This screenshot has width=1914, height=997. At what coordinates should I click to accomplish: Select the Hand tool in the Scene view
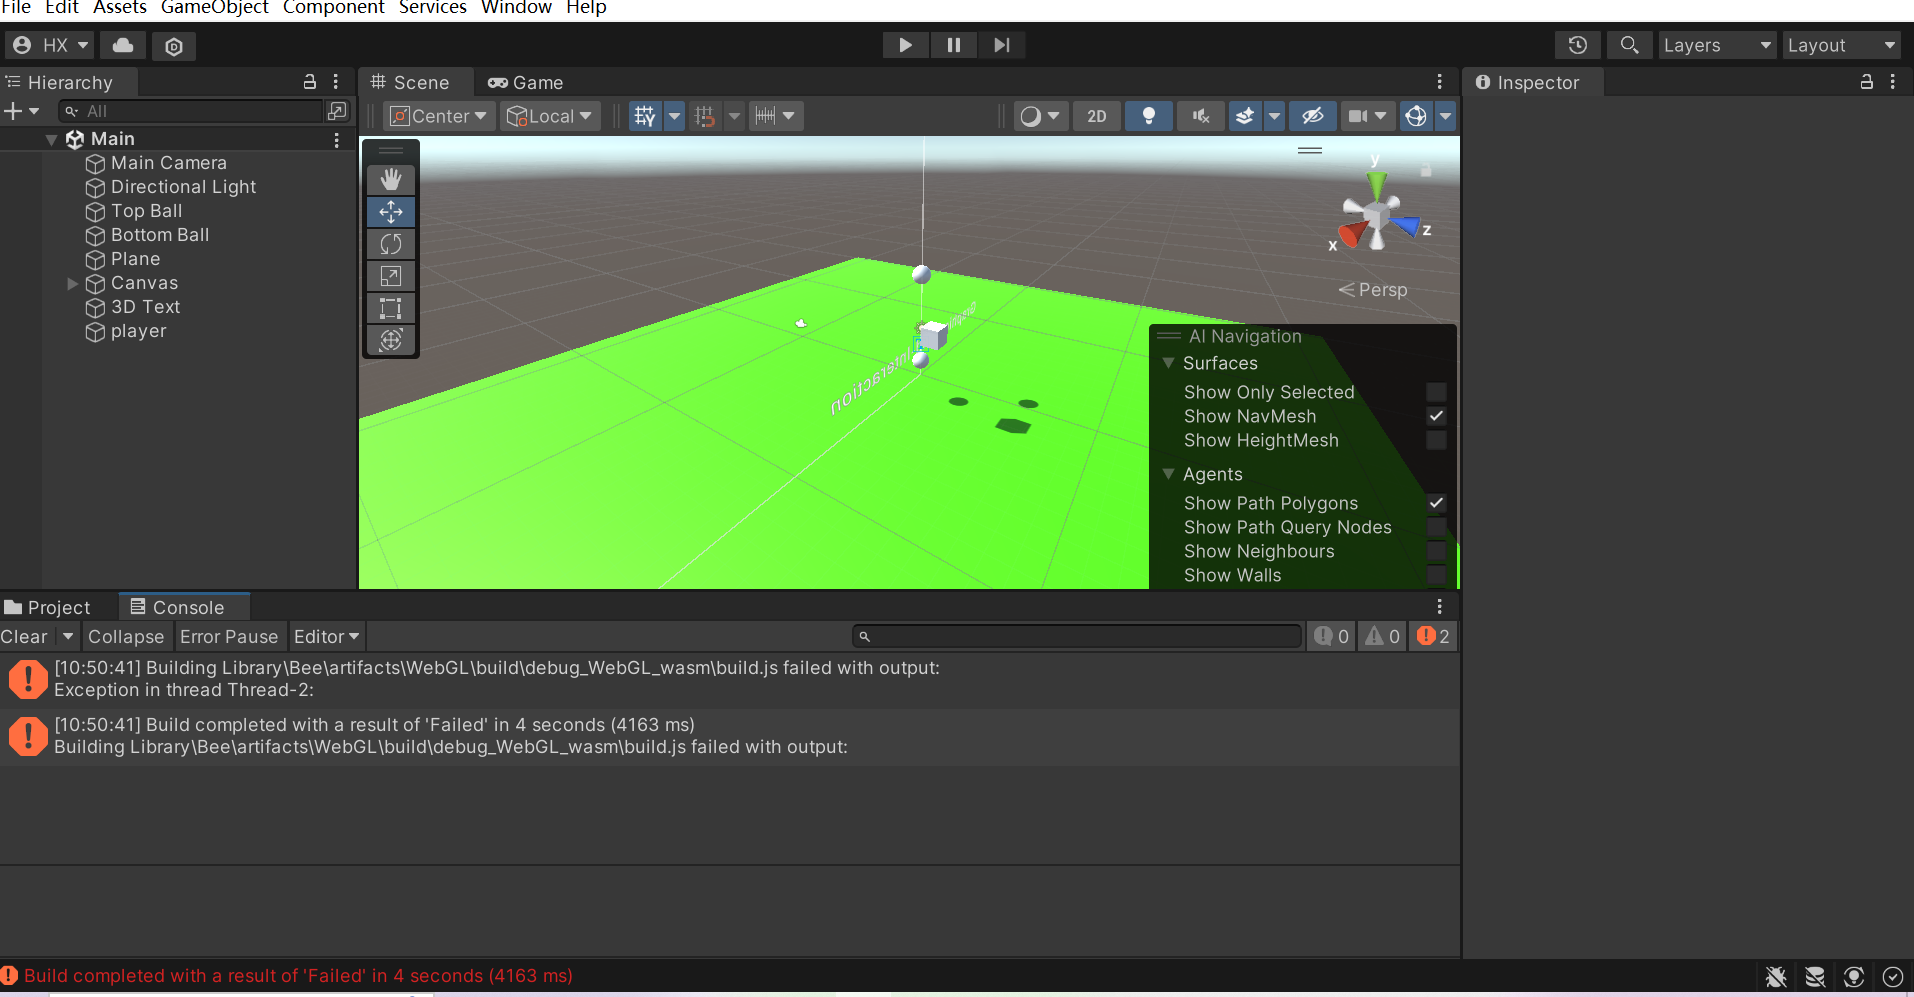point(389,180)
